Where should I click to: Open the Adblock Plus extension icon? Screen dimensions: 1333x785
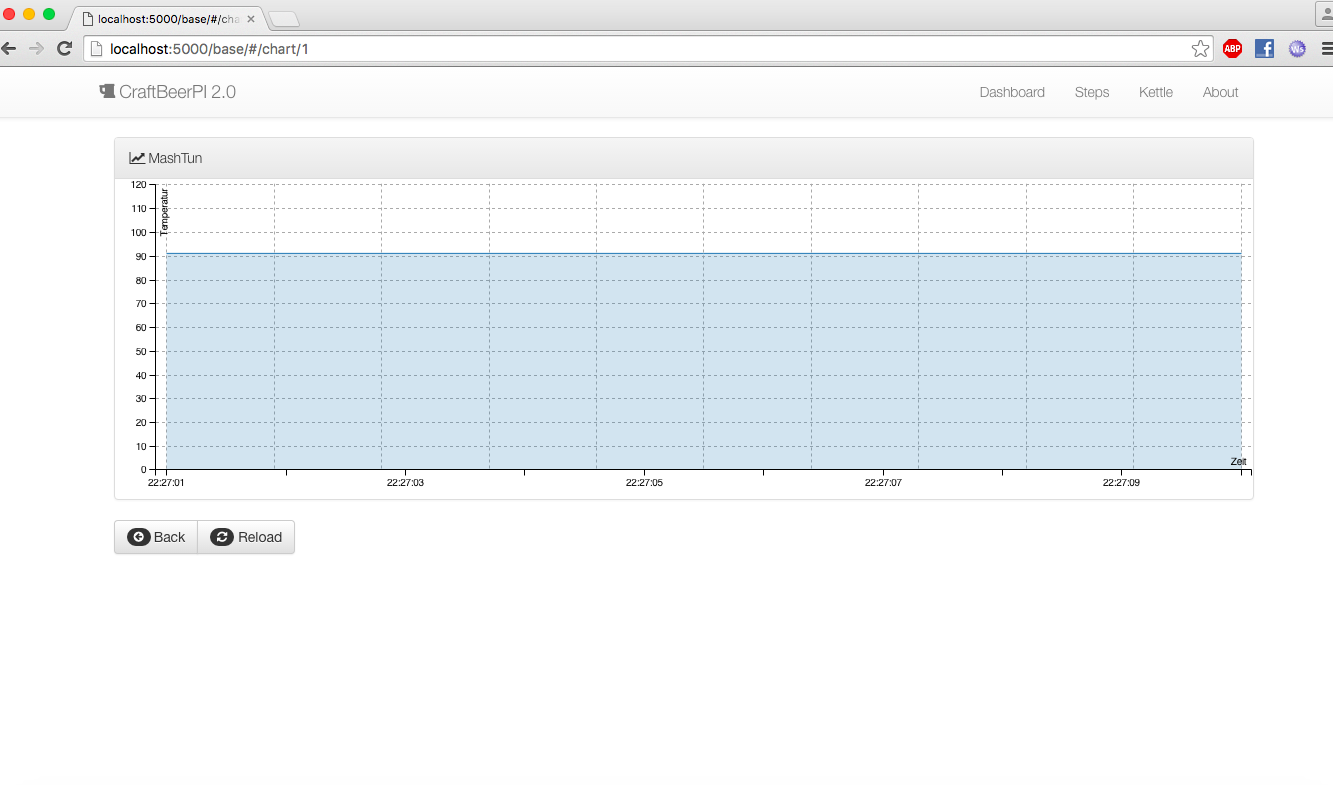(1232, 49)
